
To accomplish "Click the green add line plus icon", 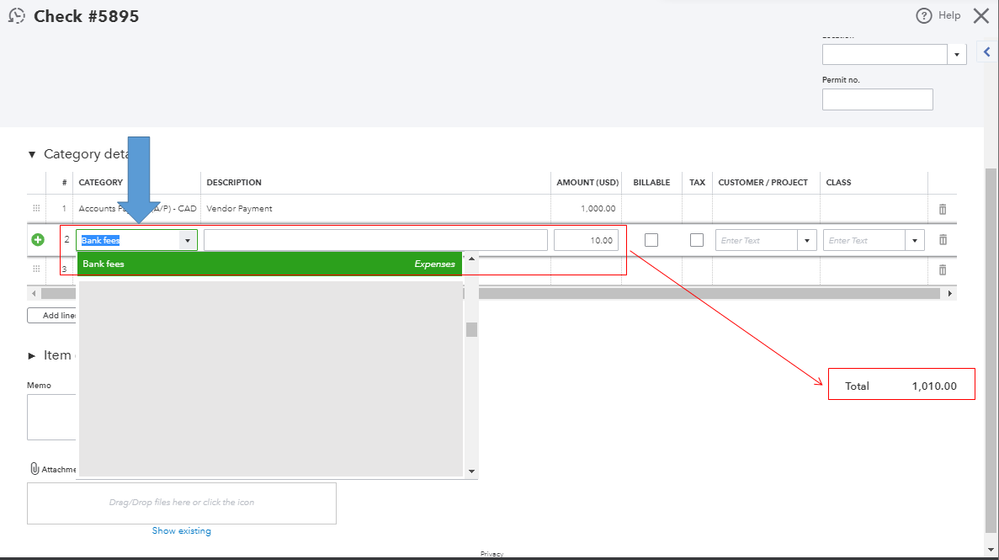I will 38,240.
